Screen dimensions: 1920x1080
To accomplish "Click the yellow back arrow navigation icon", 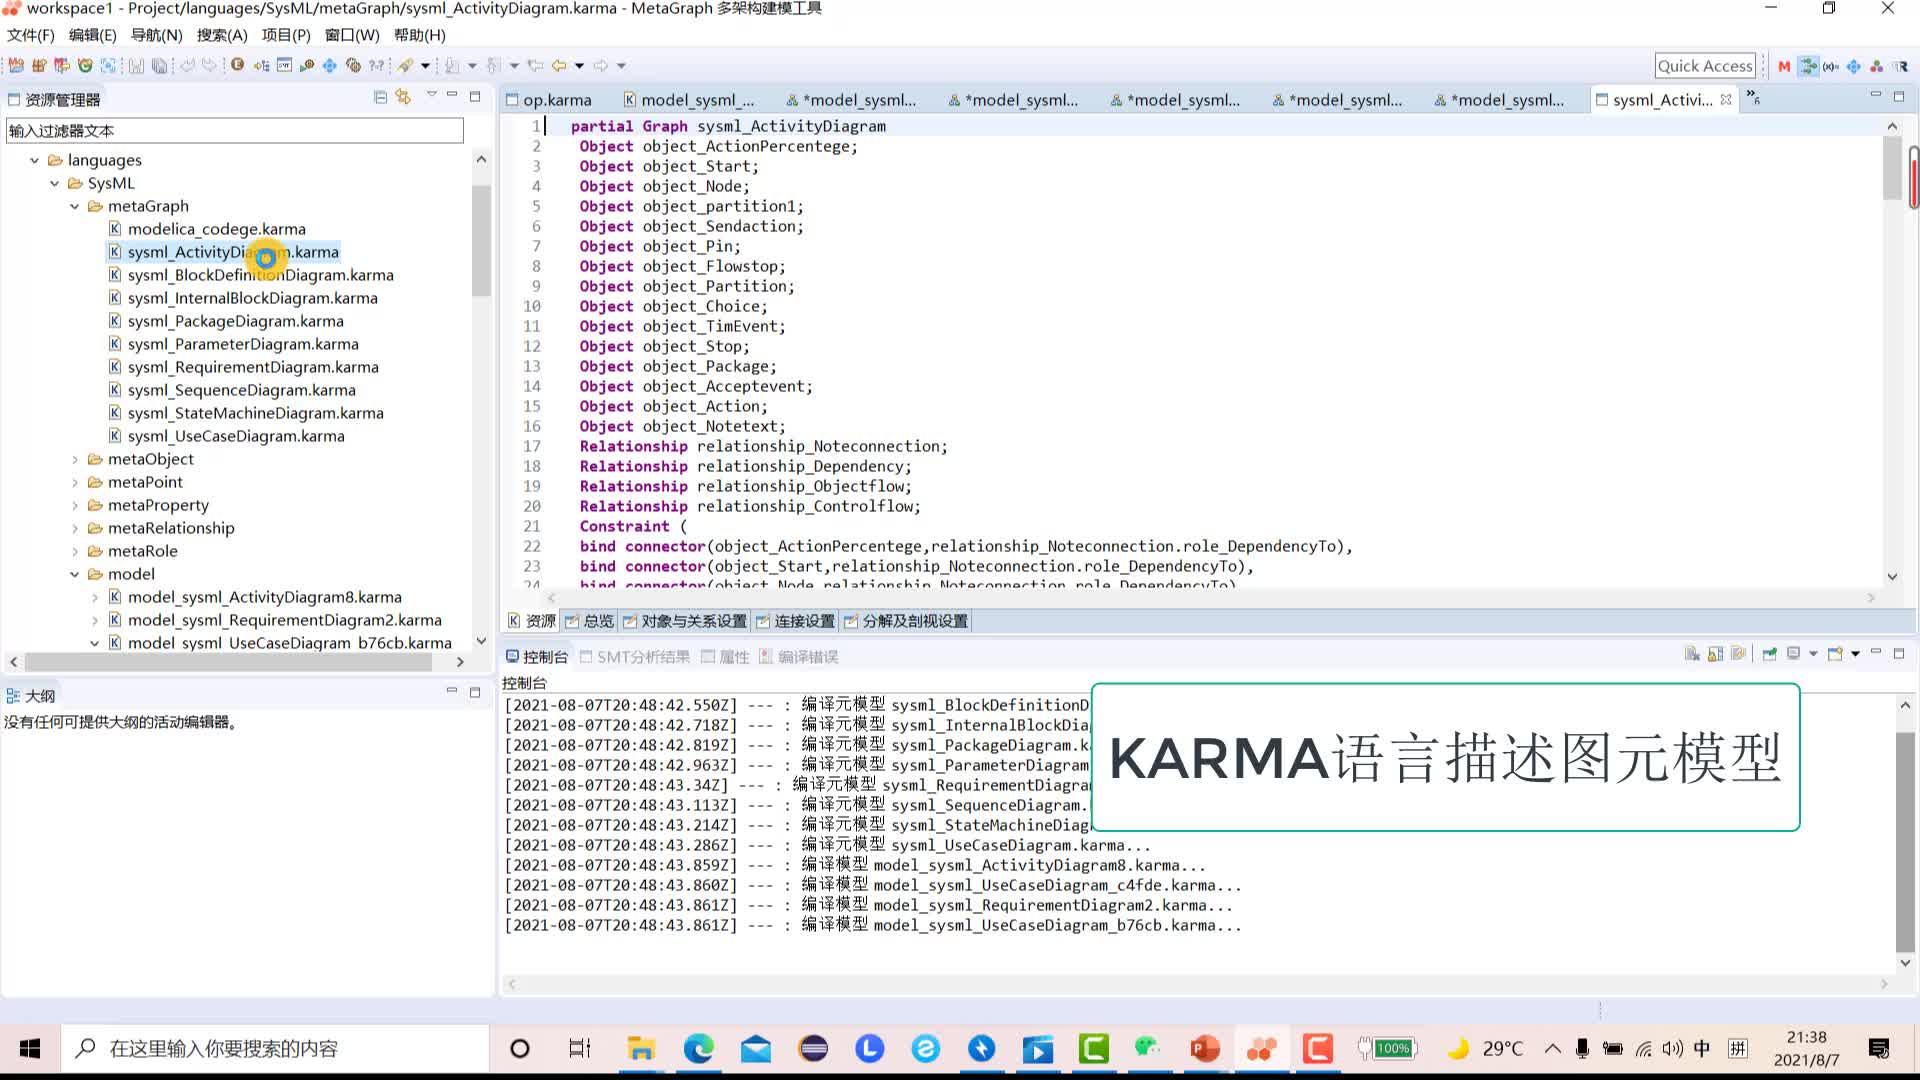I will click(x=559, y=65).
